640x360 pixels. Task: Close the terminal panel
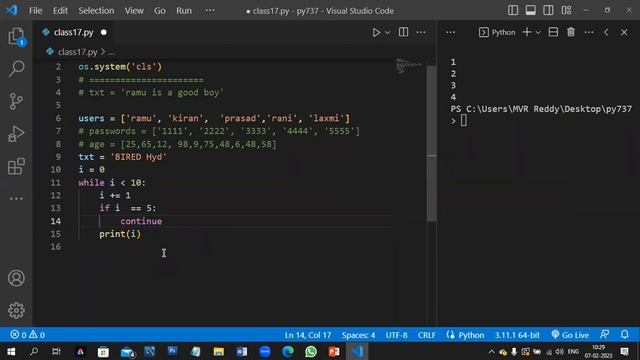coord(624,32)
